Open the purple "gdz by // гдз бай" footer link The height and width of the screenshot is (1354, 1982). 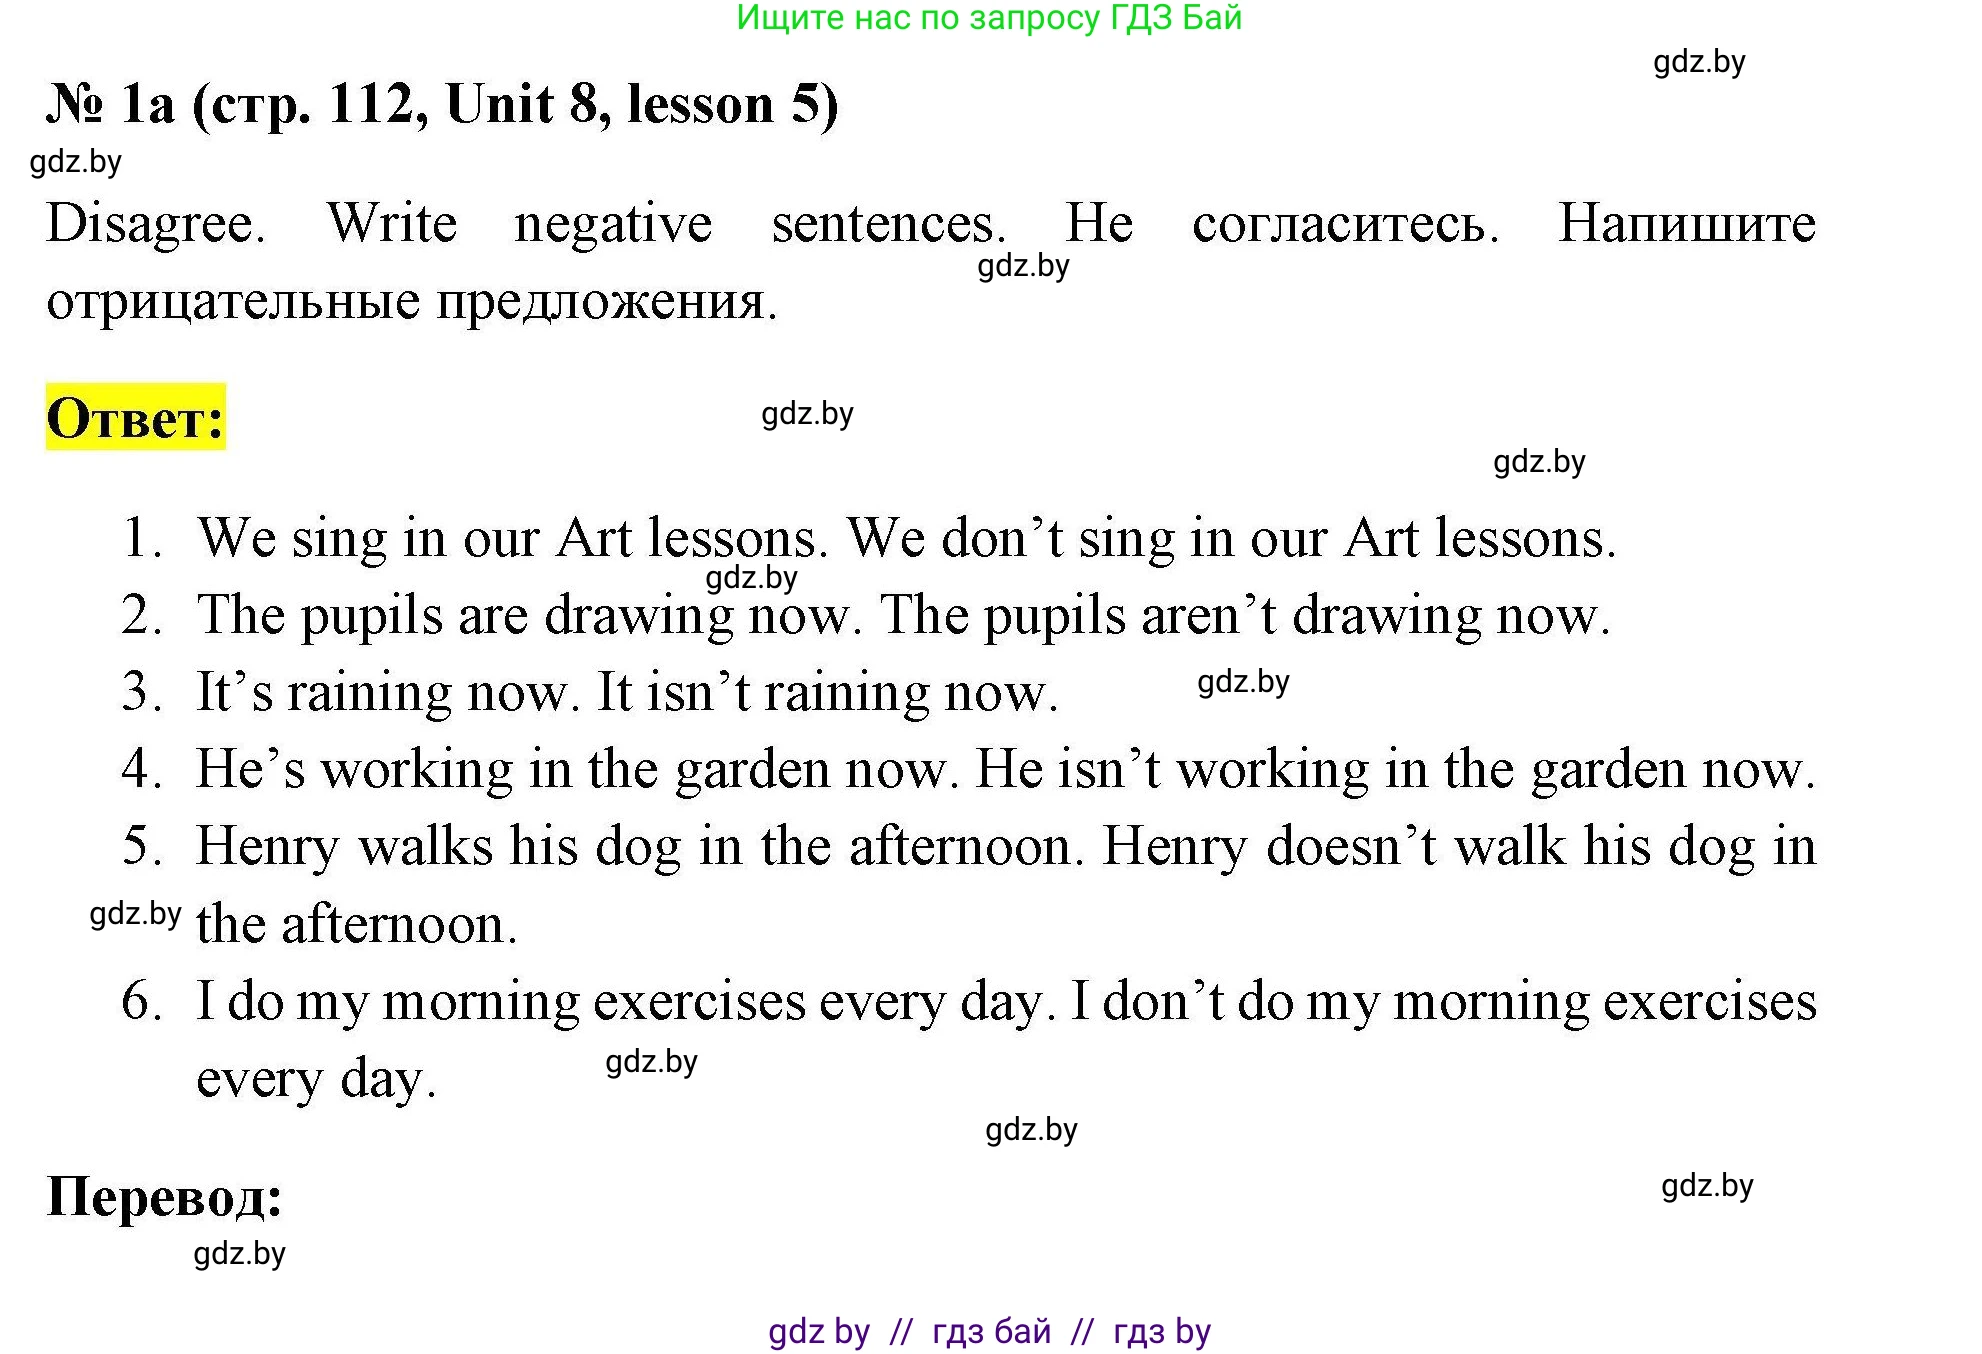click(989, 1331)
